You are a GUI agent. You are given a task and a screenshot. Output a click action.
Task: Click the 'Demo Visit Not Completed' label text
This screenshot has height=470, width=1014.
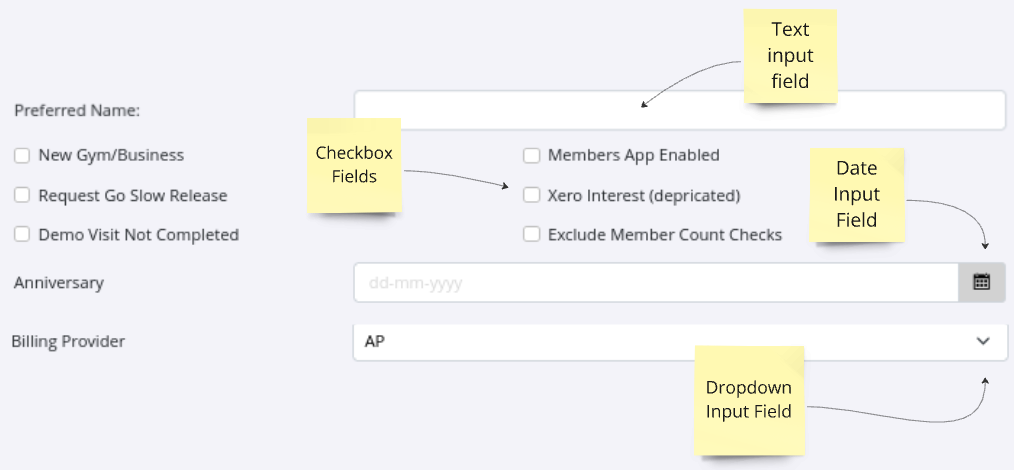point(138,235)
